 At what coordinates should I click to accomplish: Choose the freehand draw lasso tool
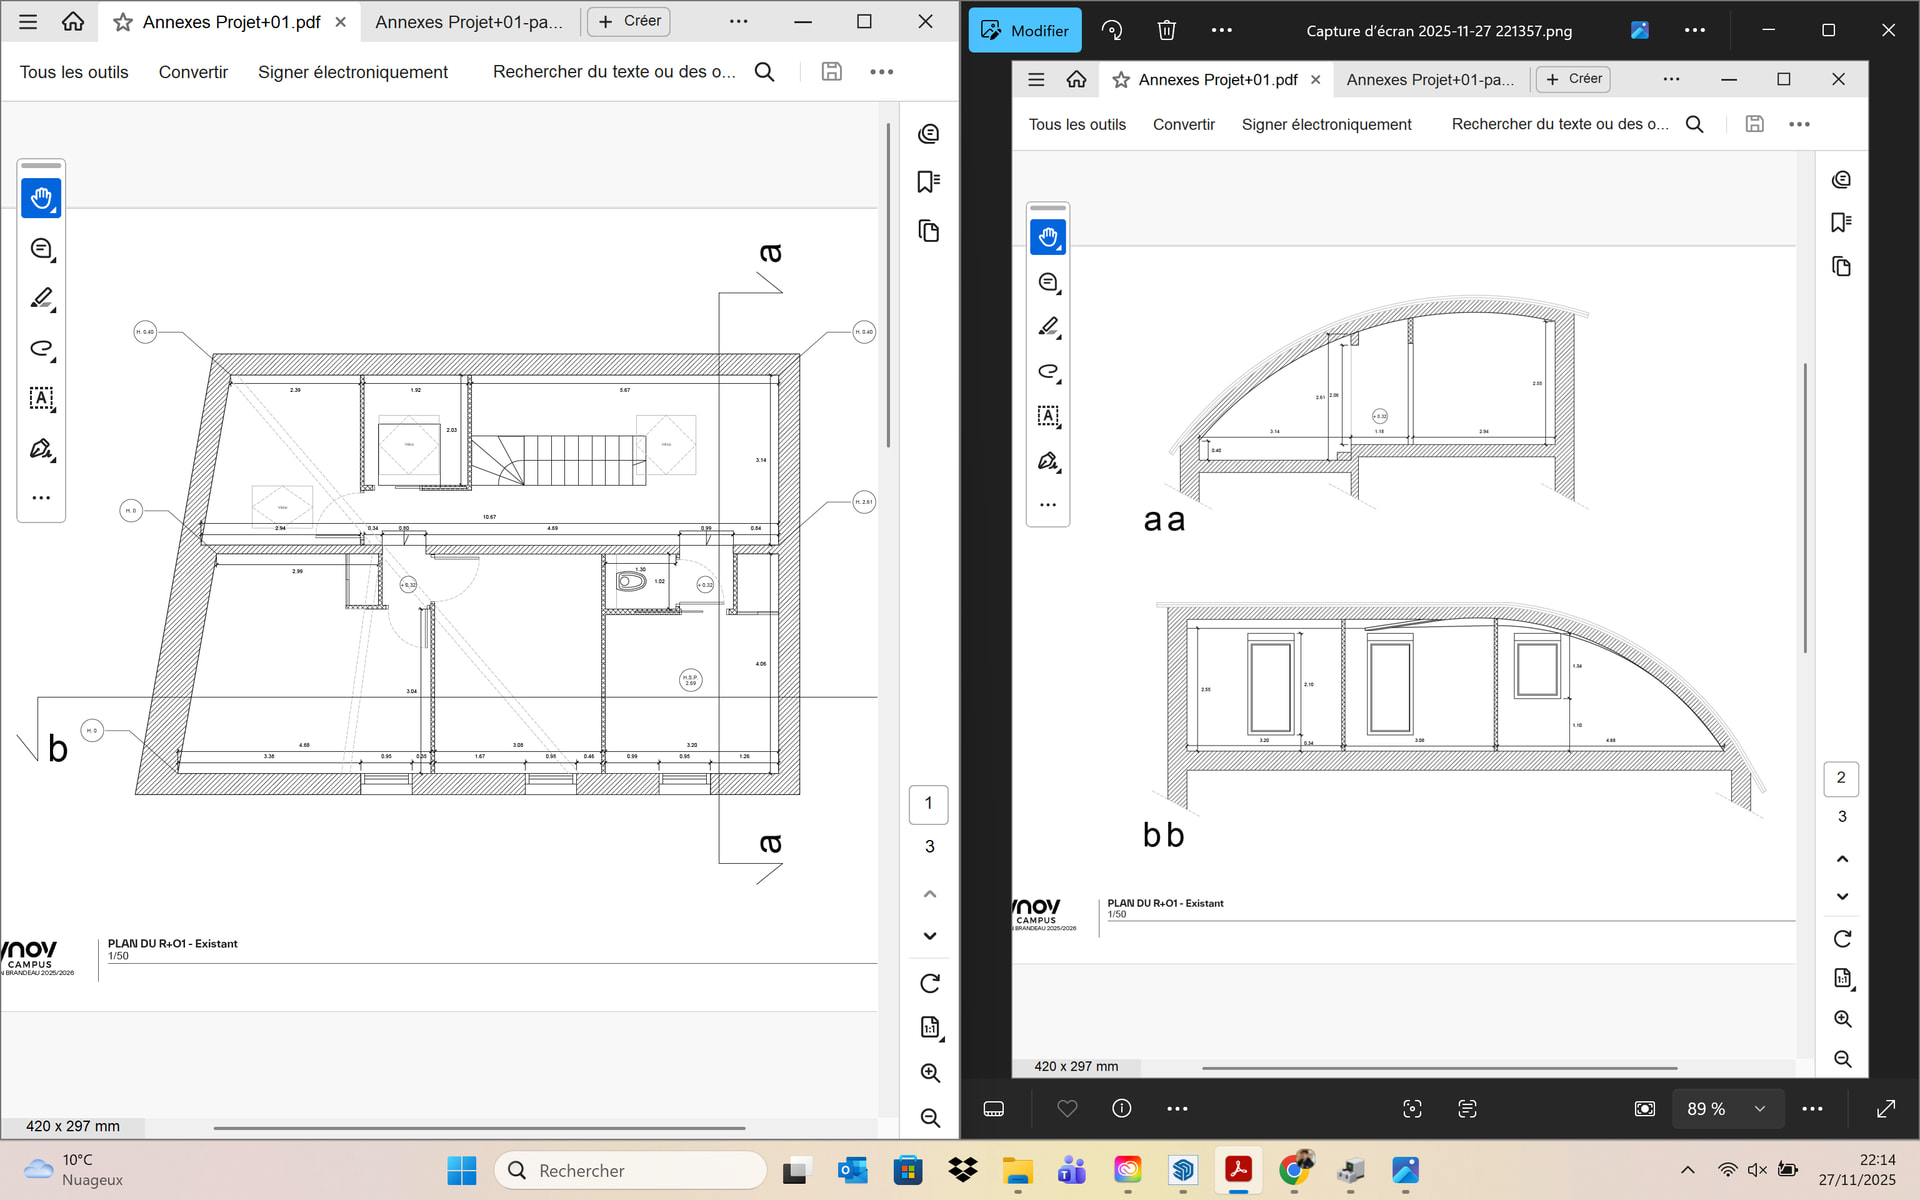click(x=41, y=349)
